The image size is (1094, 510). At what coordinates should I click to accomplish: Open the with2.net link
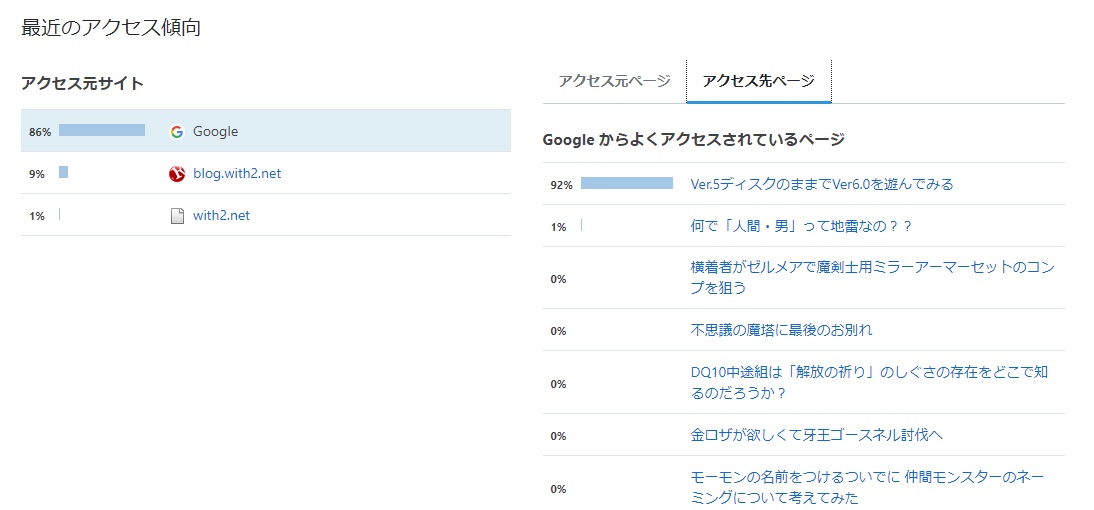click(221, 216)
